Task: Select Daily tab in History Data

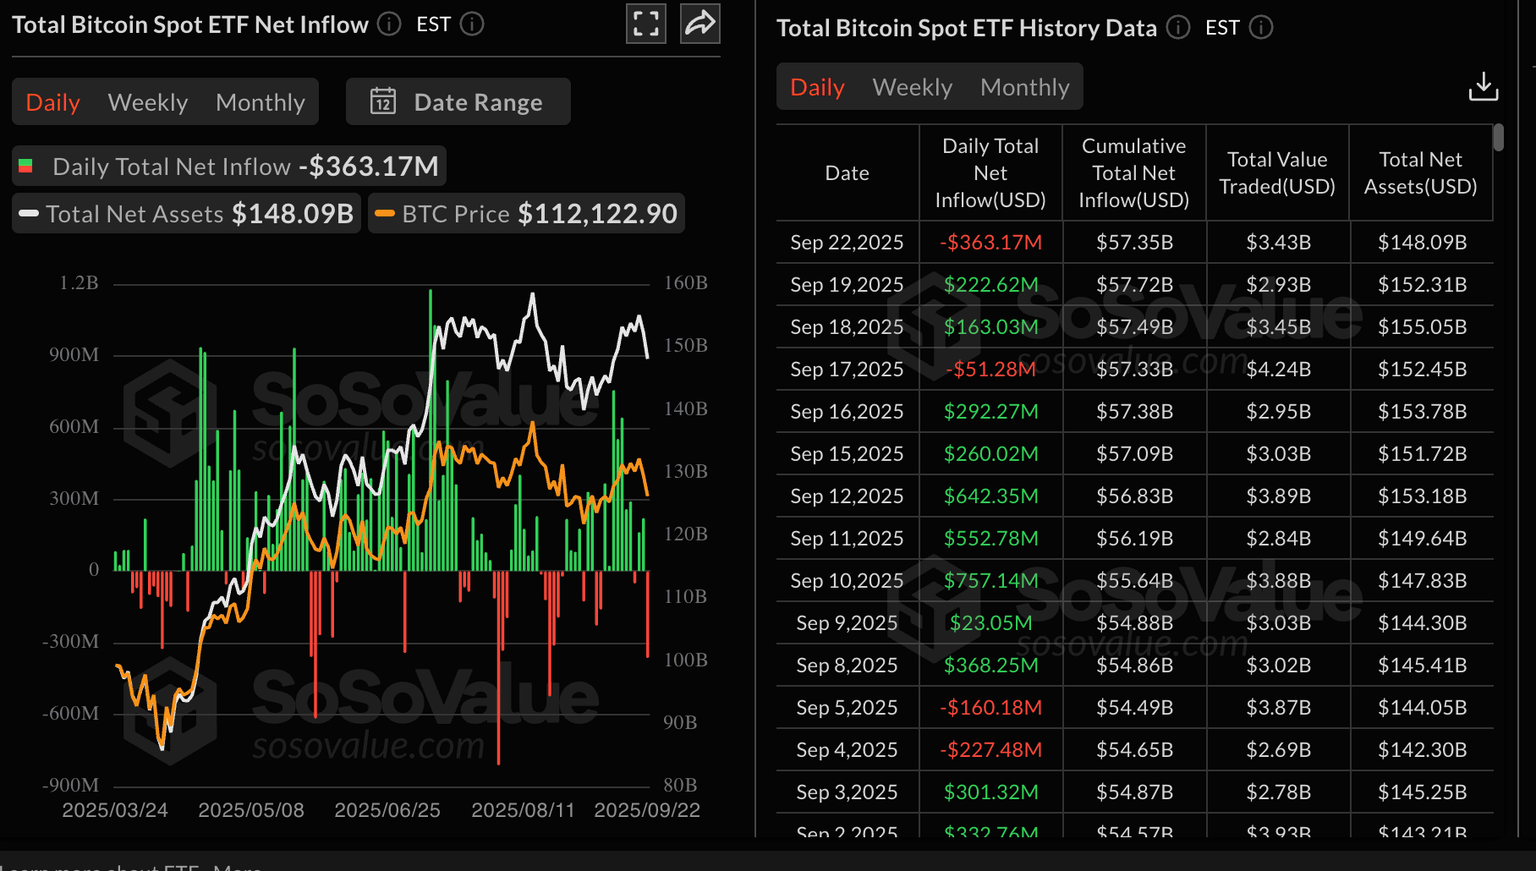Action: (x=817, y=87)
